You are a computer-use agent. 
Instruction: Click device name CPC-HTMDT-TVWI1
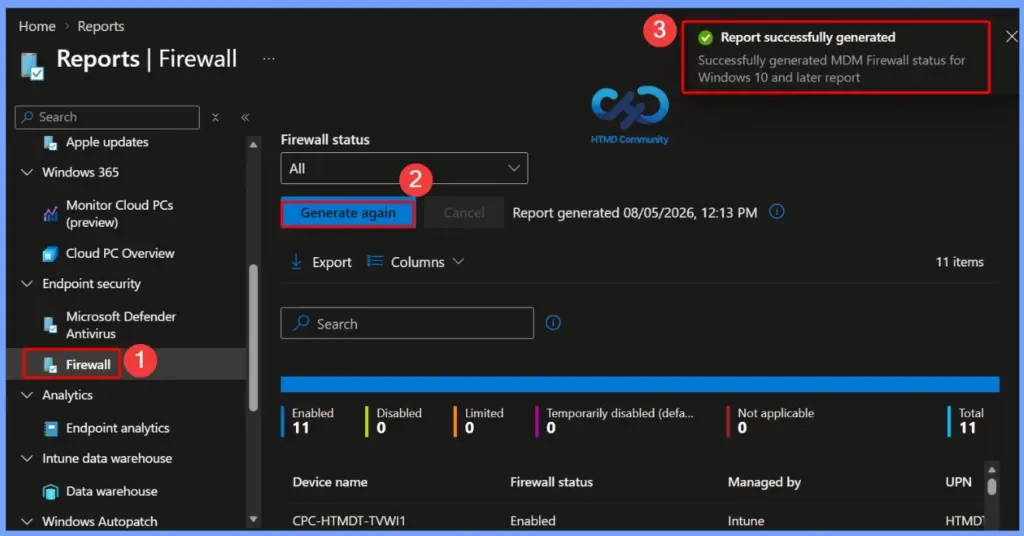click(x=349, y=521)
